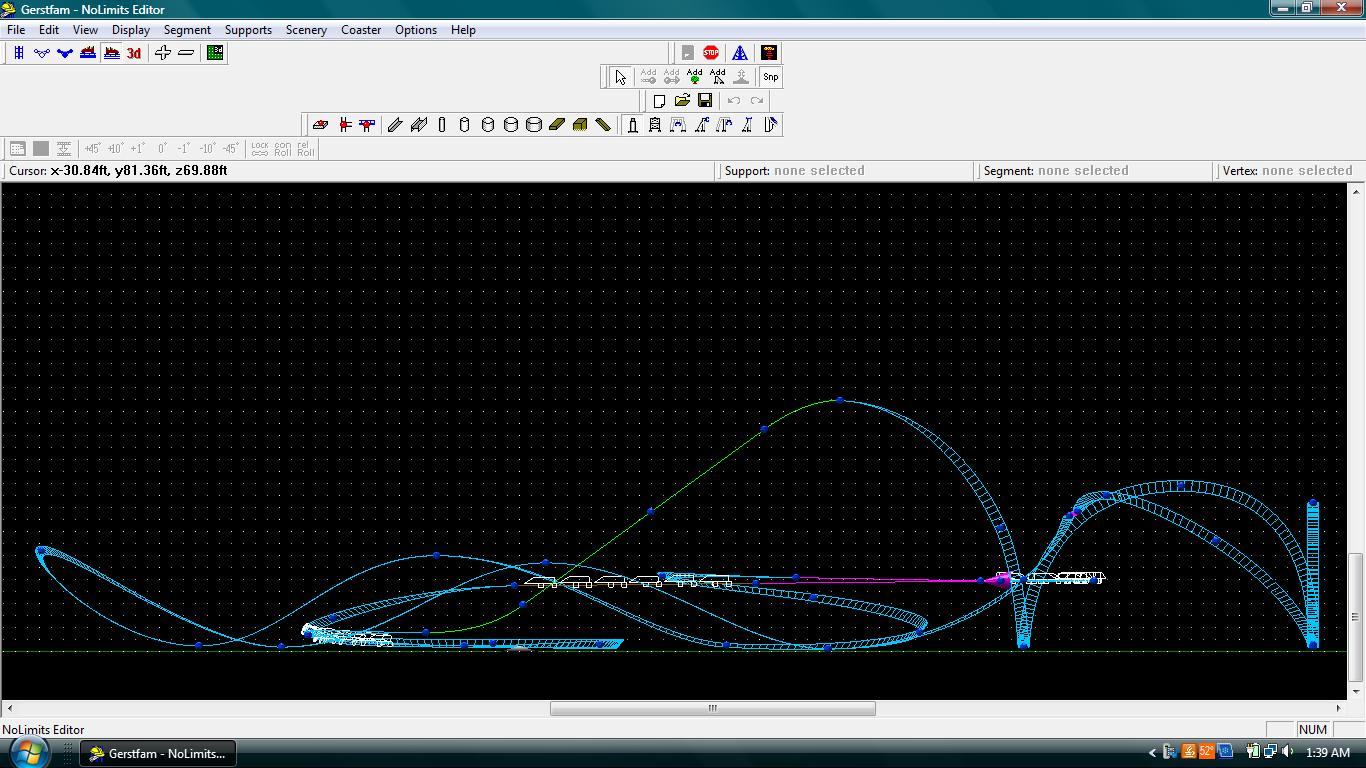
Task: Click the horizontal scrollbar left arrow
Action: click(9, 708)
